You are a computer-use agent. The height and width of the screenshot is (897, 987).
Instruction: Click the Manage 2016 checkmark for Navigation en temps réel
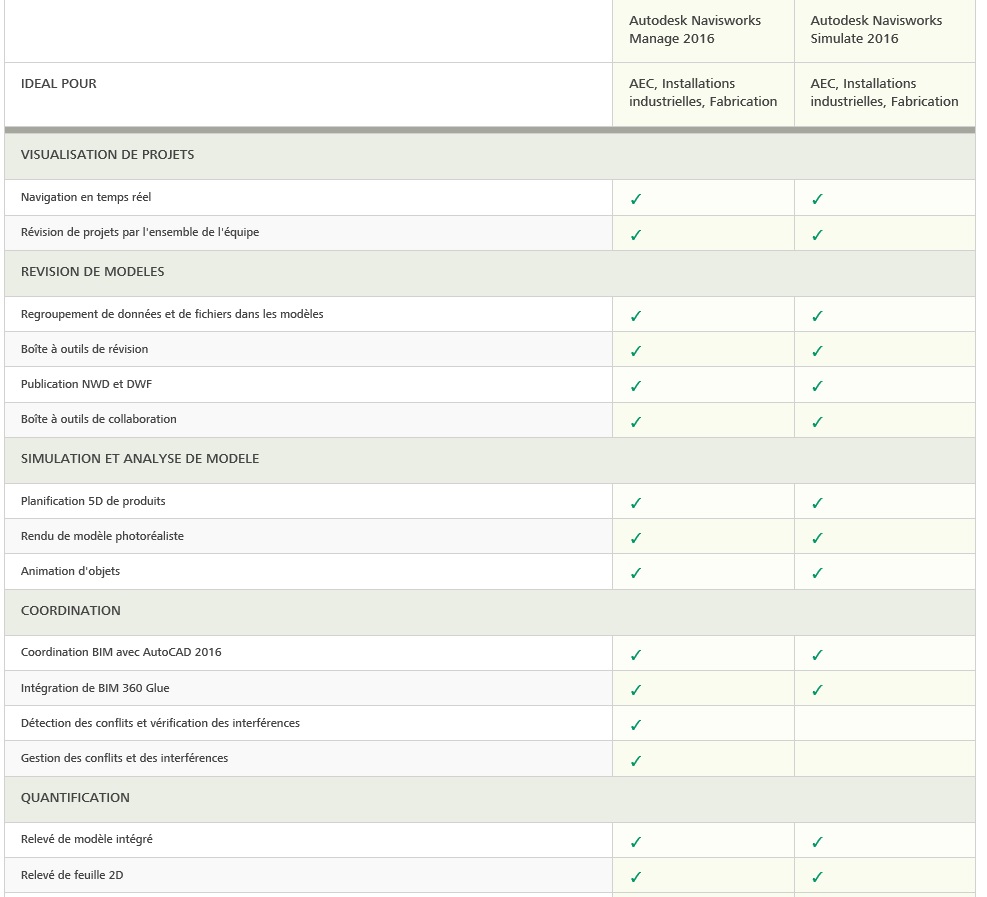[636, 199]
